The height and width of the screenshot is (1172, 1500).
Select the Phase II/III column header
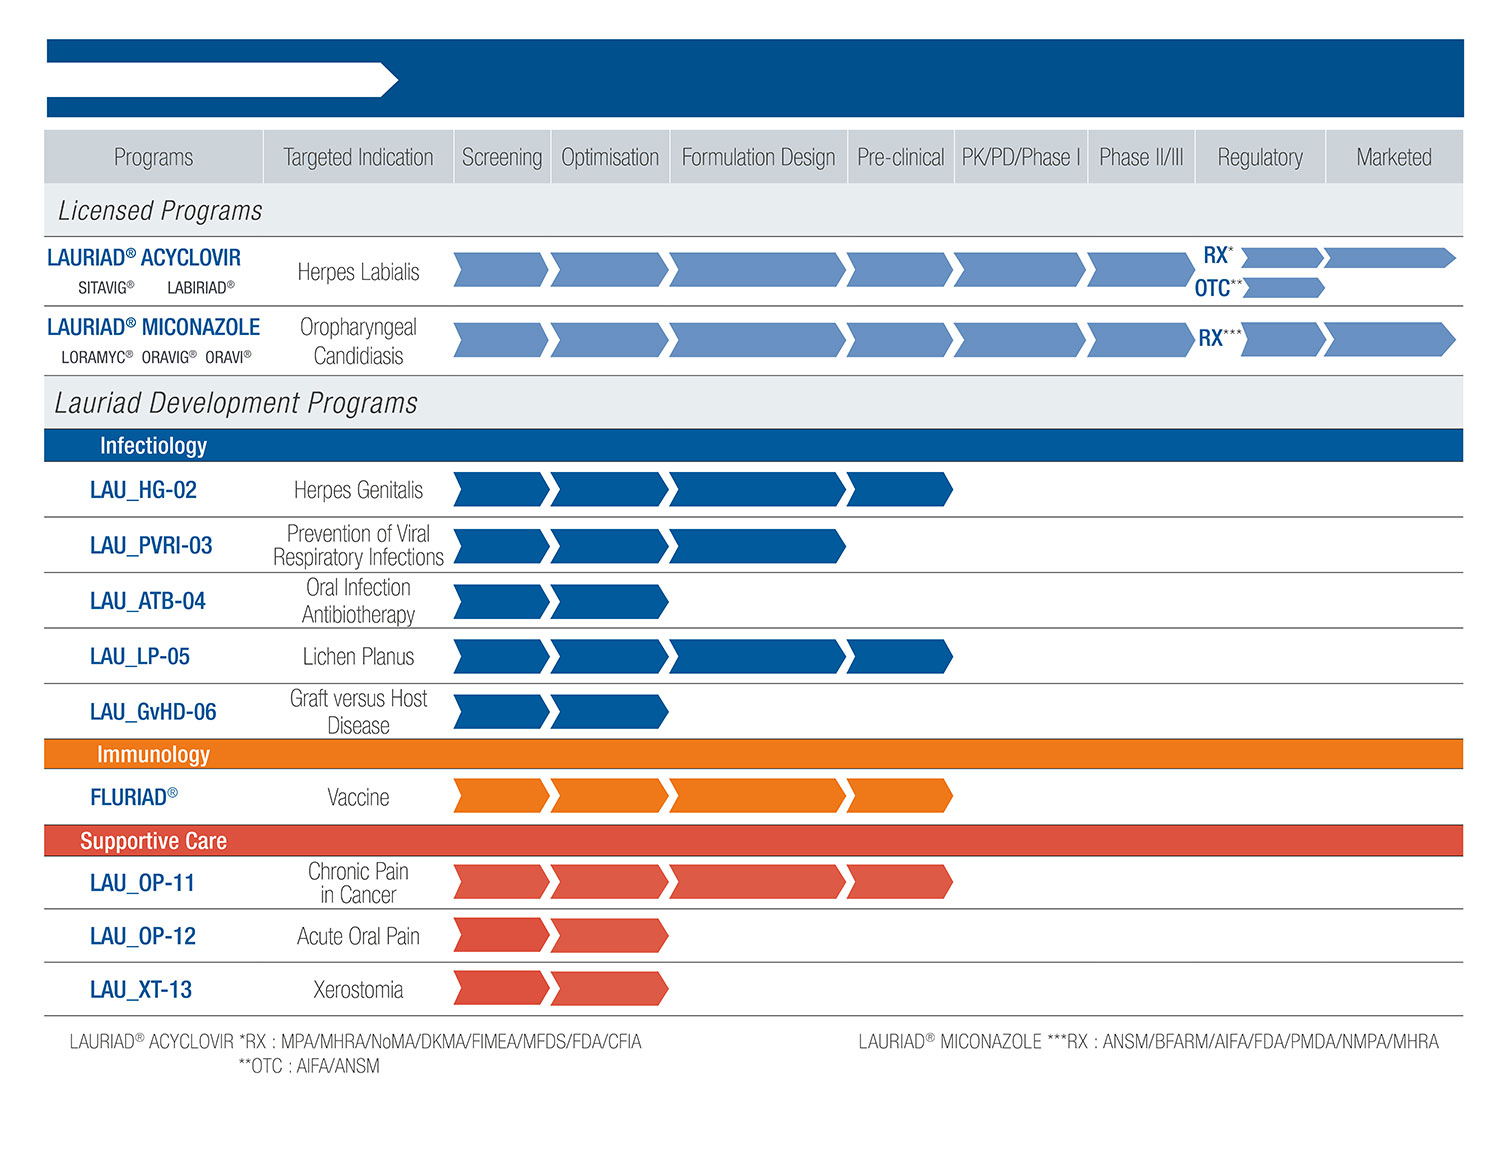coord(1141,157)
